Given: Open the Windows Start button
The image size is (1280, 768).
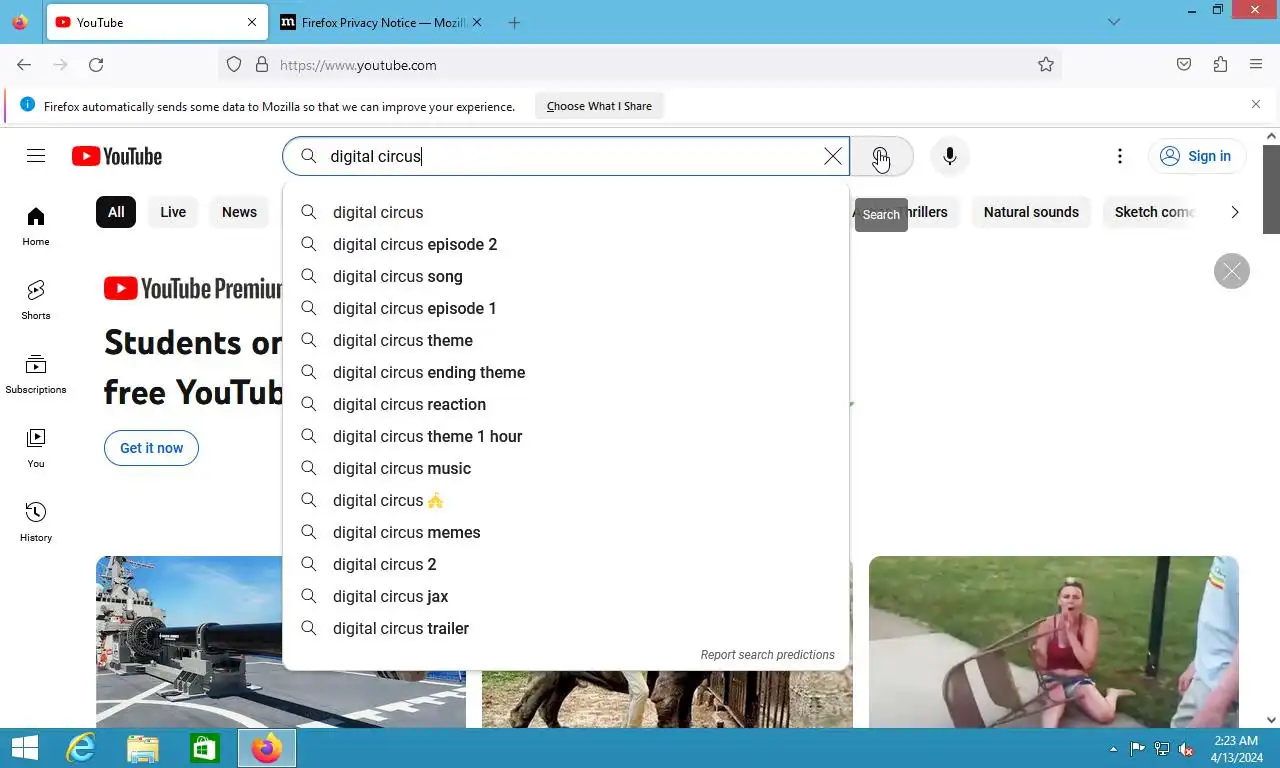Looking at the screenshot, I should pos(25,748).
